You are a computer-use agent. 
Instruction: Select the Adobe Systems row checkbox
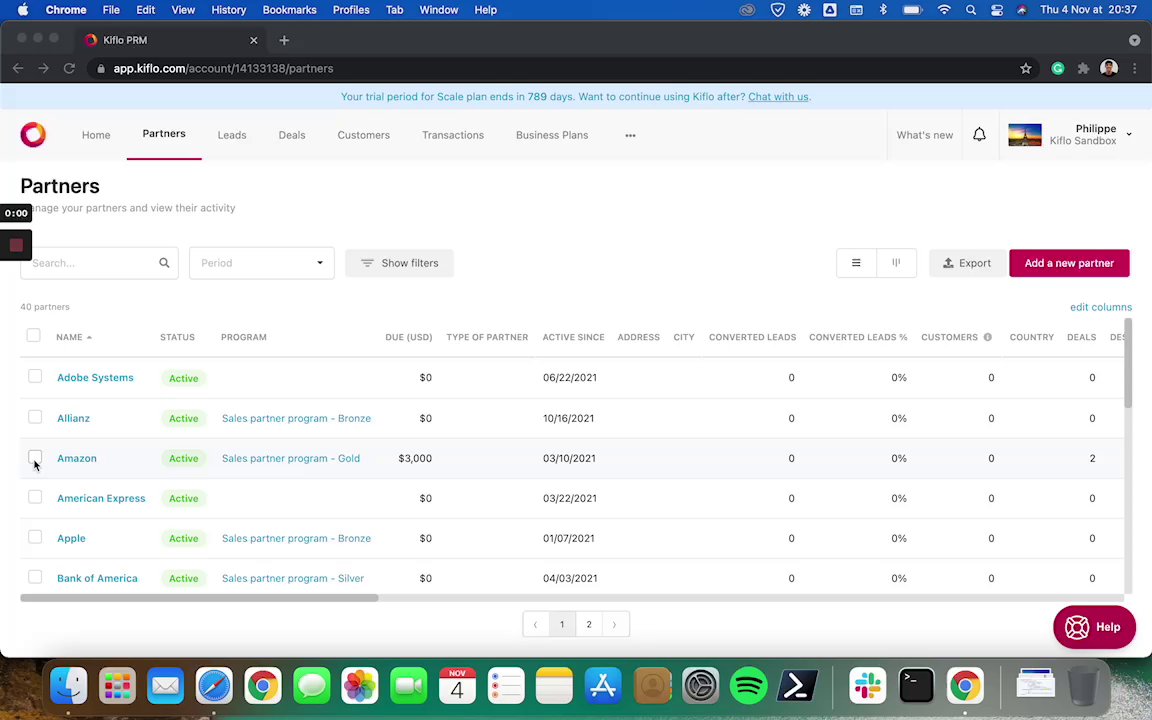(35, 377)
